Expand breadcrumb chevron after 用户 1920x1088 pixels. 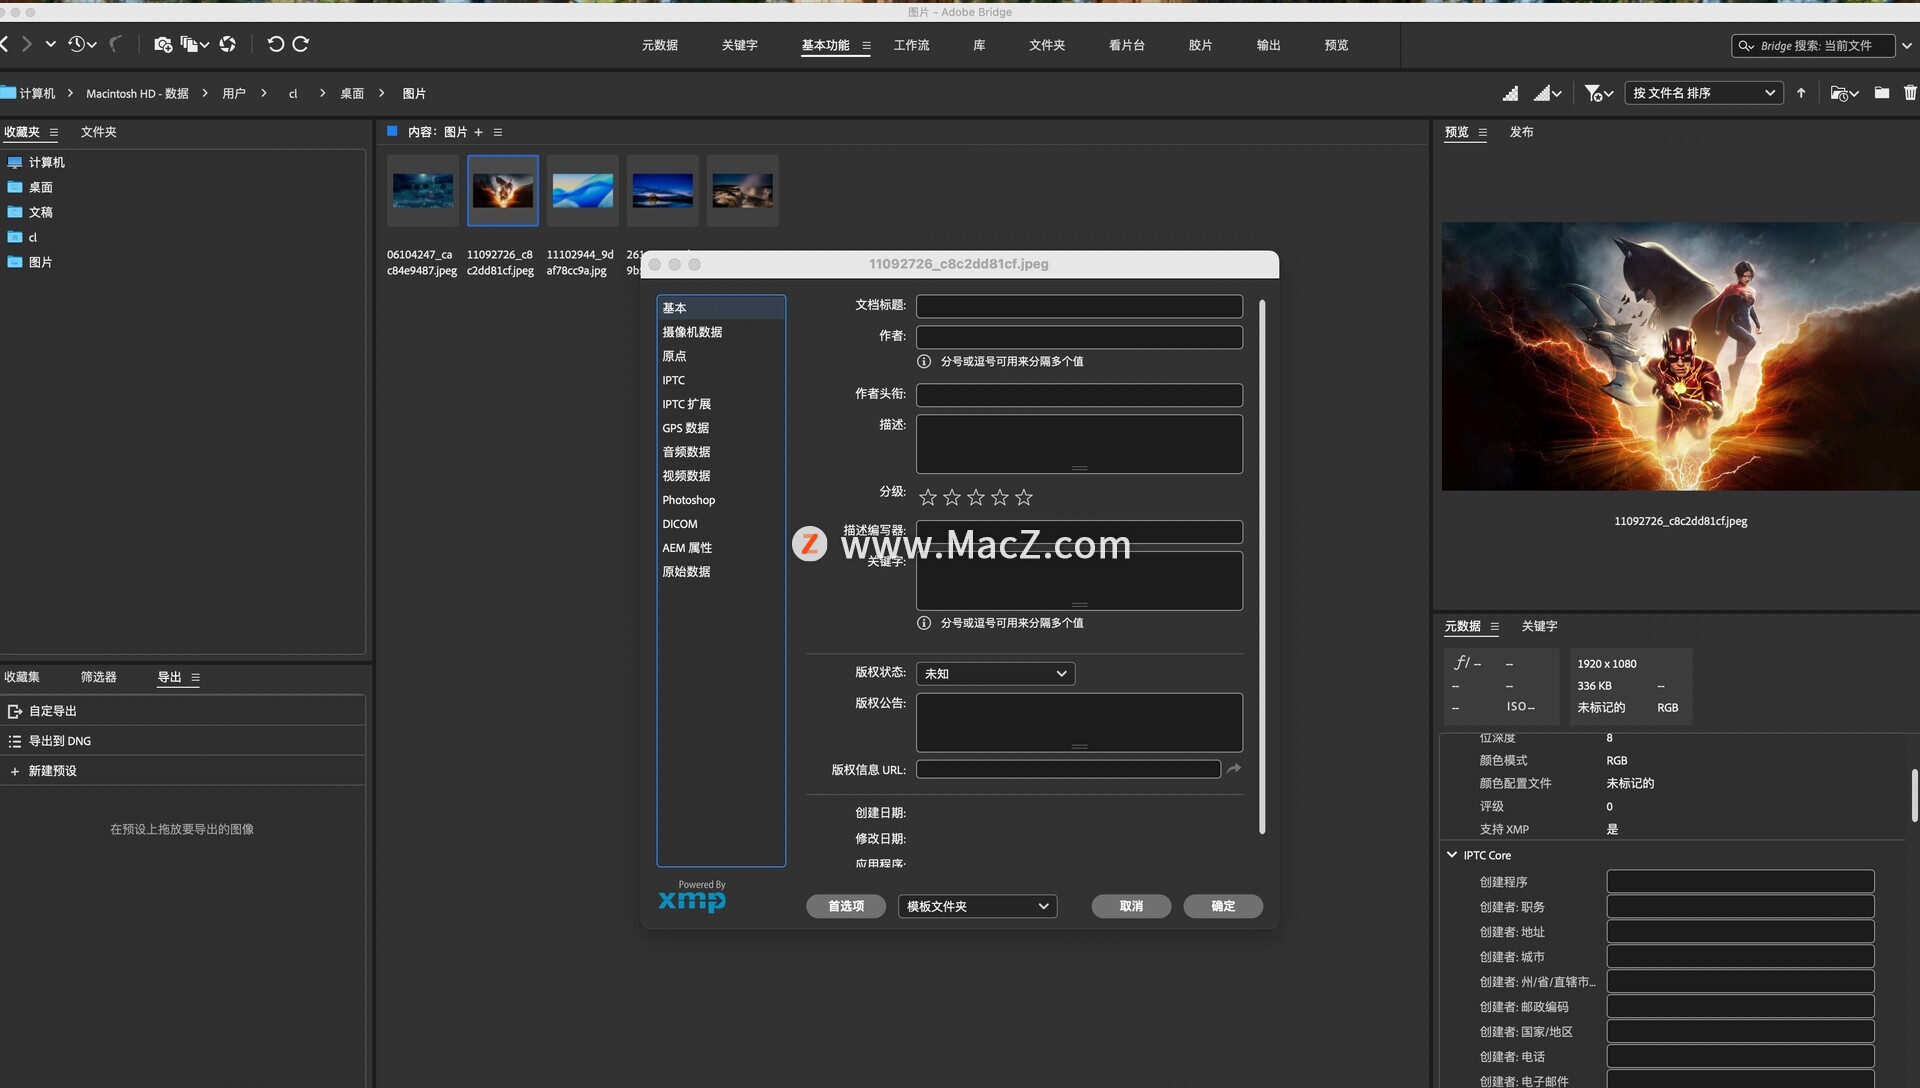(x=263, y=93)
